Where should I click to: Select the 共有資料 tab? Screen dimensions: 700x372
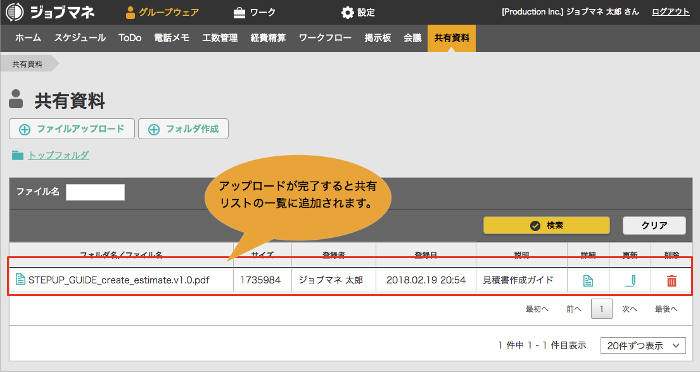tap(452, 38)
